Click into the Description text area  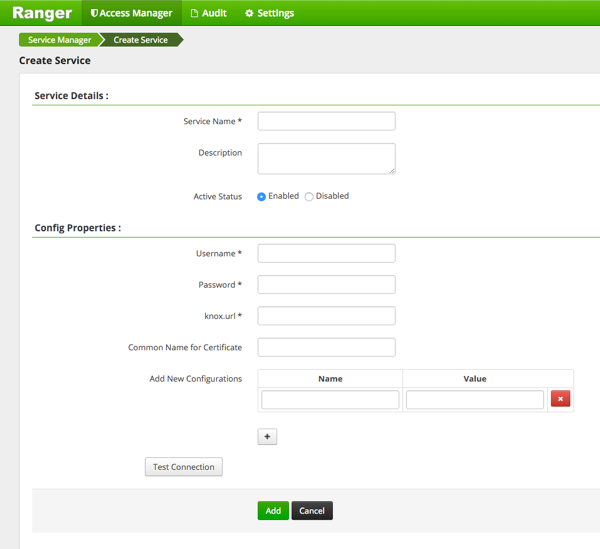326,158
